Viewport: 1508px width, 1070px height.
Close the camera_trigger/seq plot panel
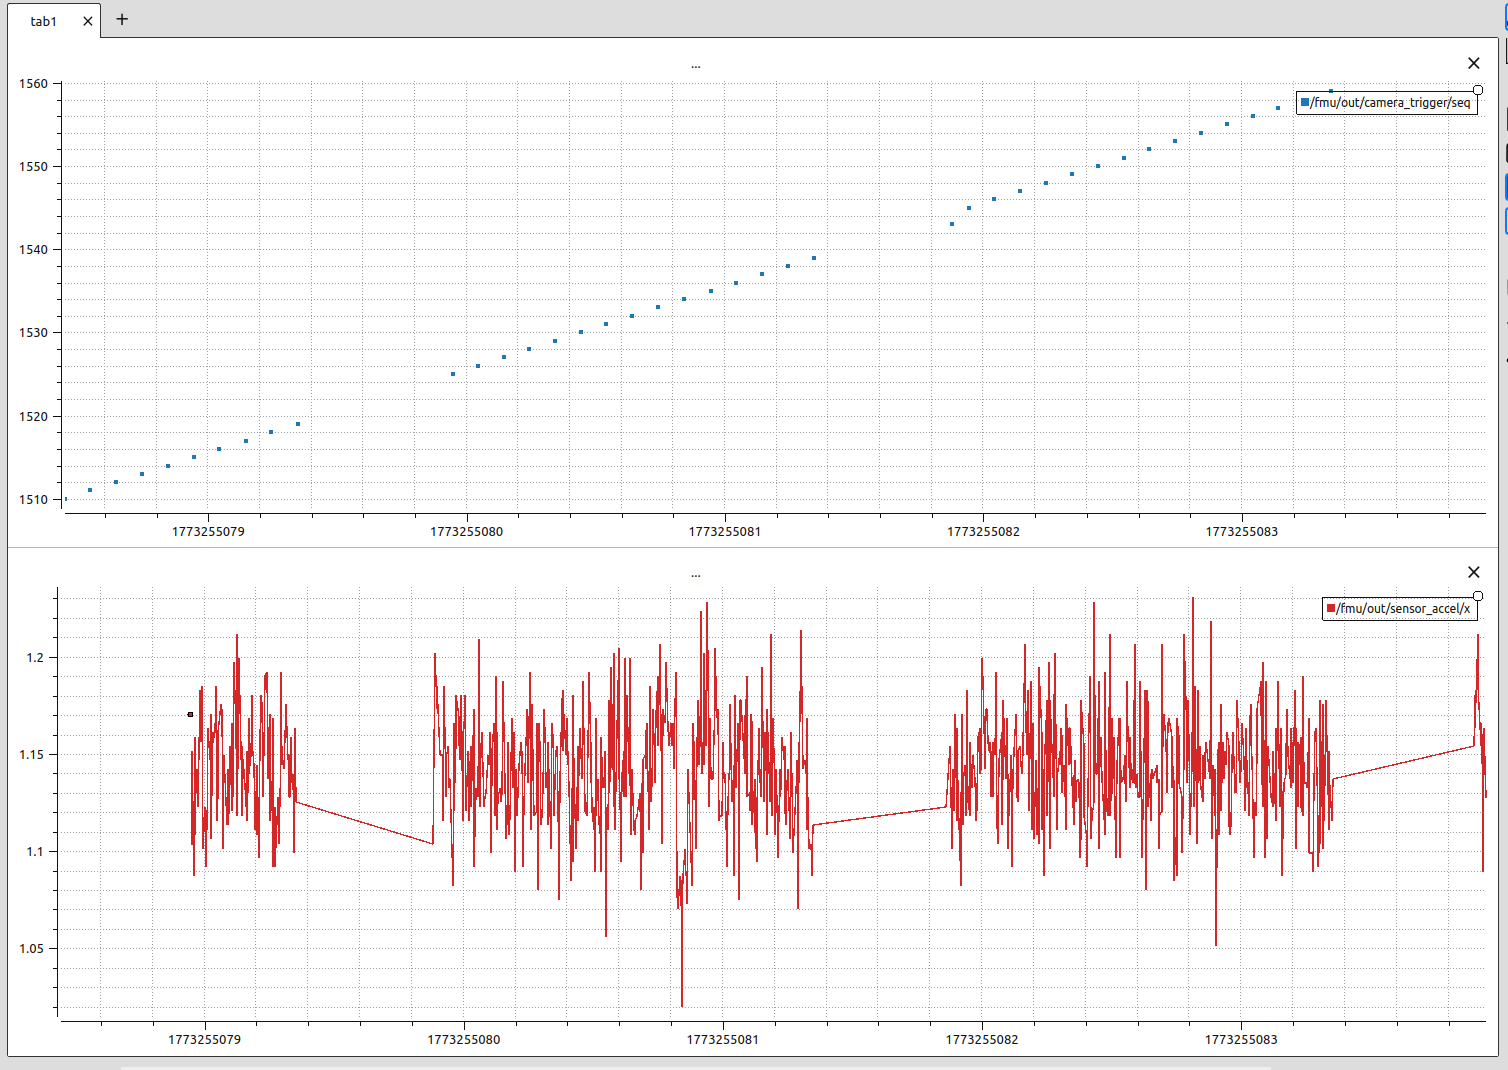coord(1473,63)
